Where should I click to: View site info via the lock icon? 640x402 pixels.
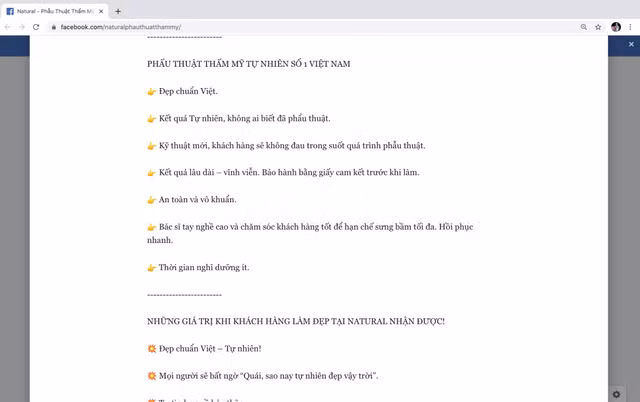[x=55, y=27]
